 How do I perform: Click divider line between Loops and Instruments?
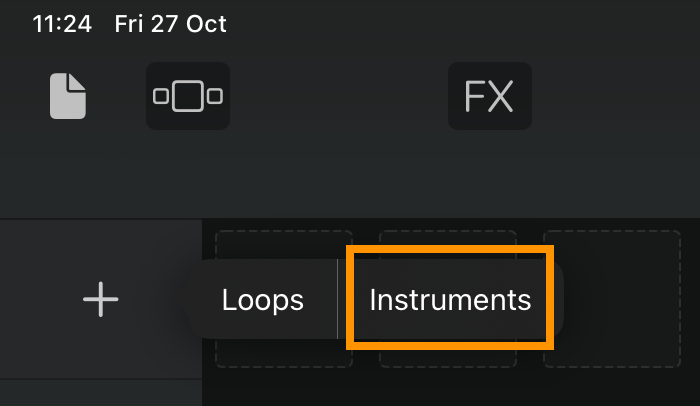point(338,299)
